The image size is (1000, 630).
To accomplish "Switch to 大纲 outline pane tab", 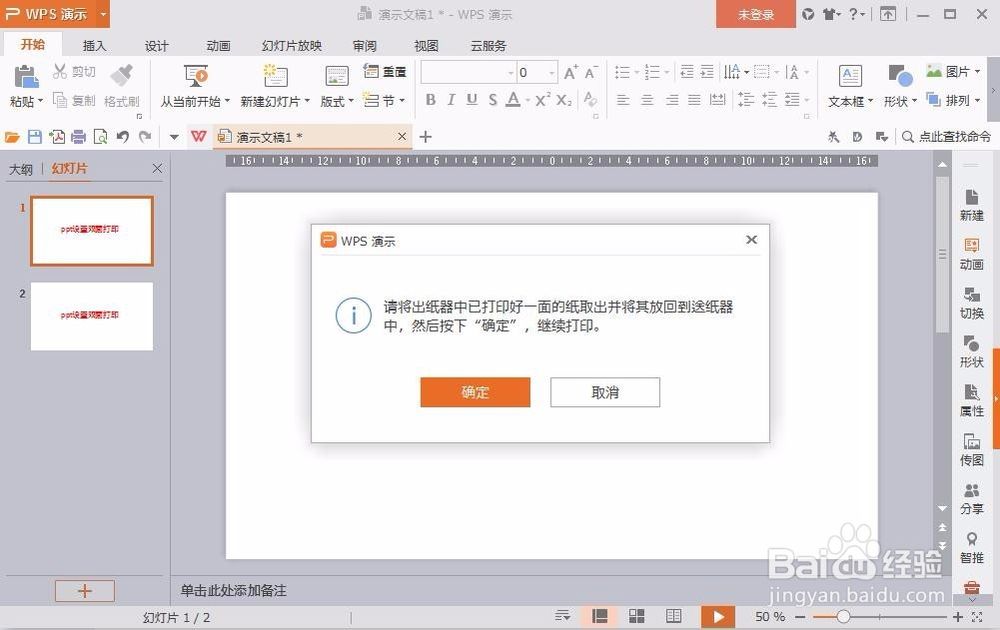I will 20,169.
